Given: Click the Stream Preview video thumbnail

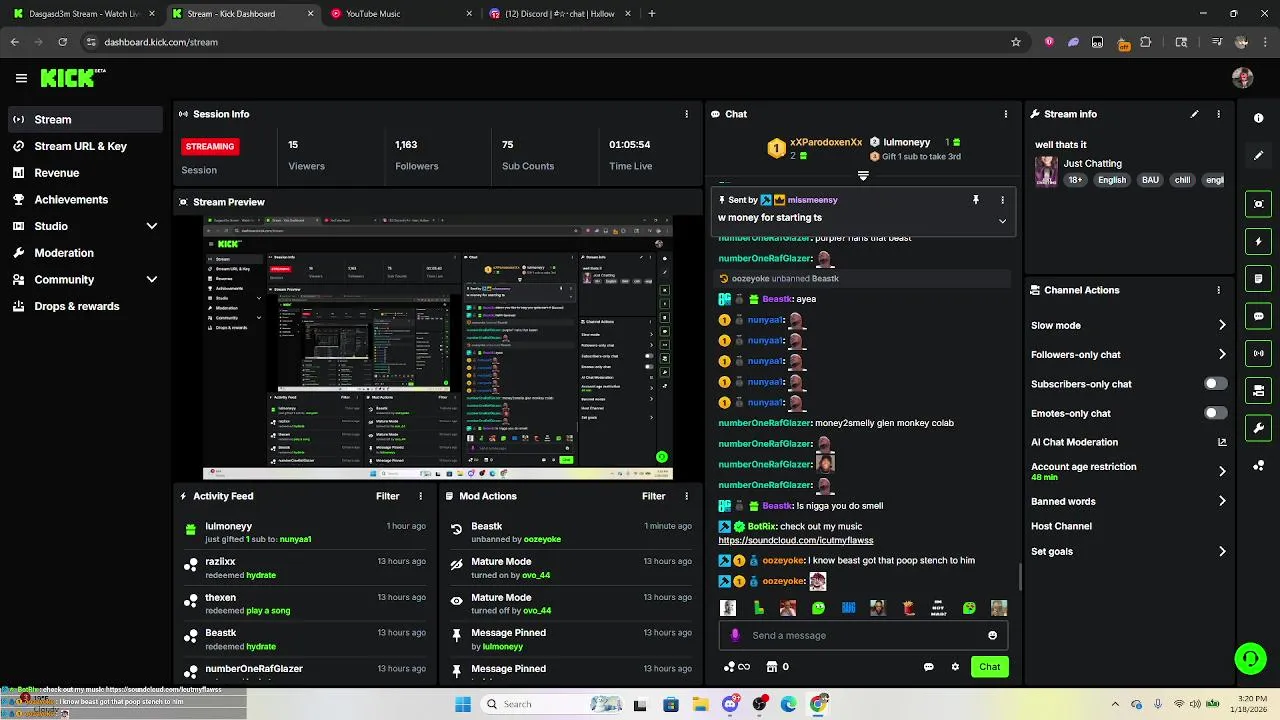Looking at the screenshot, I should [438, 347].
